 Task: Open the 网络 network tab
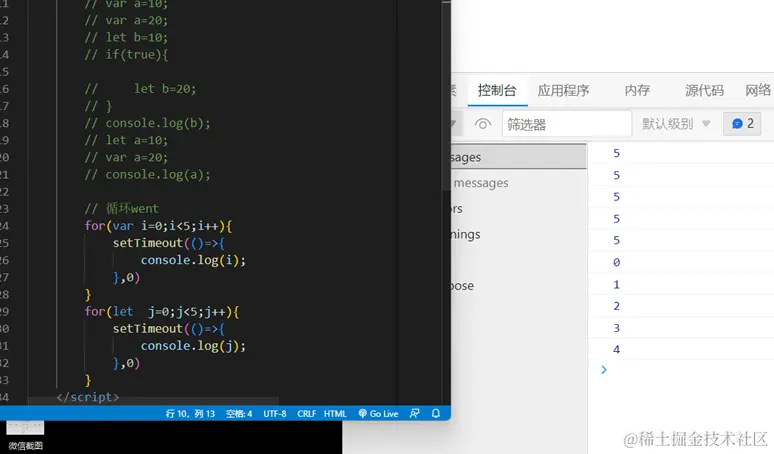click(758, 90)
